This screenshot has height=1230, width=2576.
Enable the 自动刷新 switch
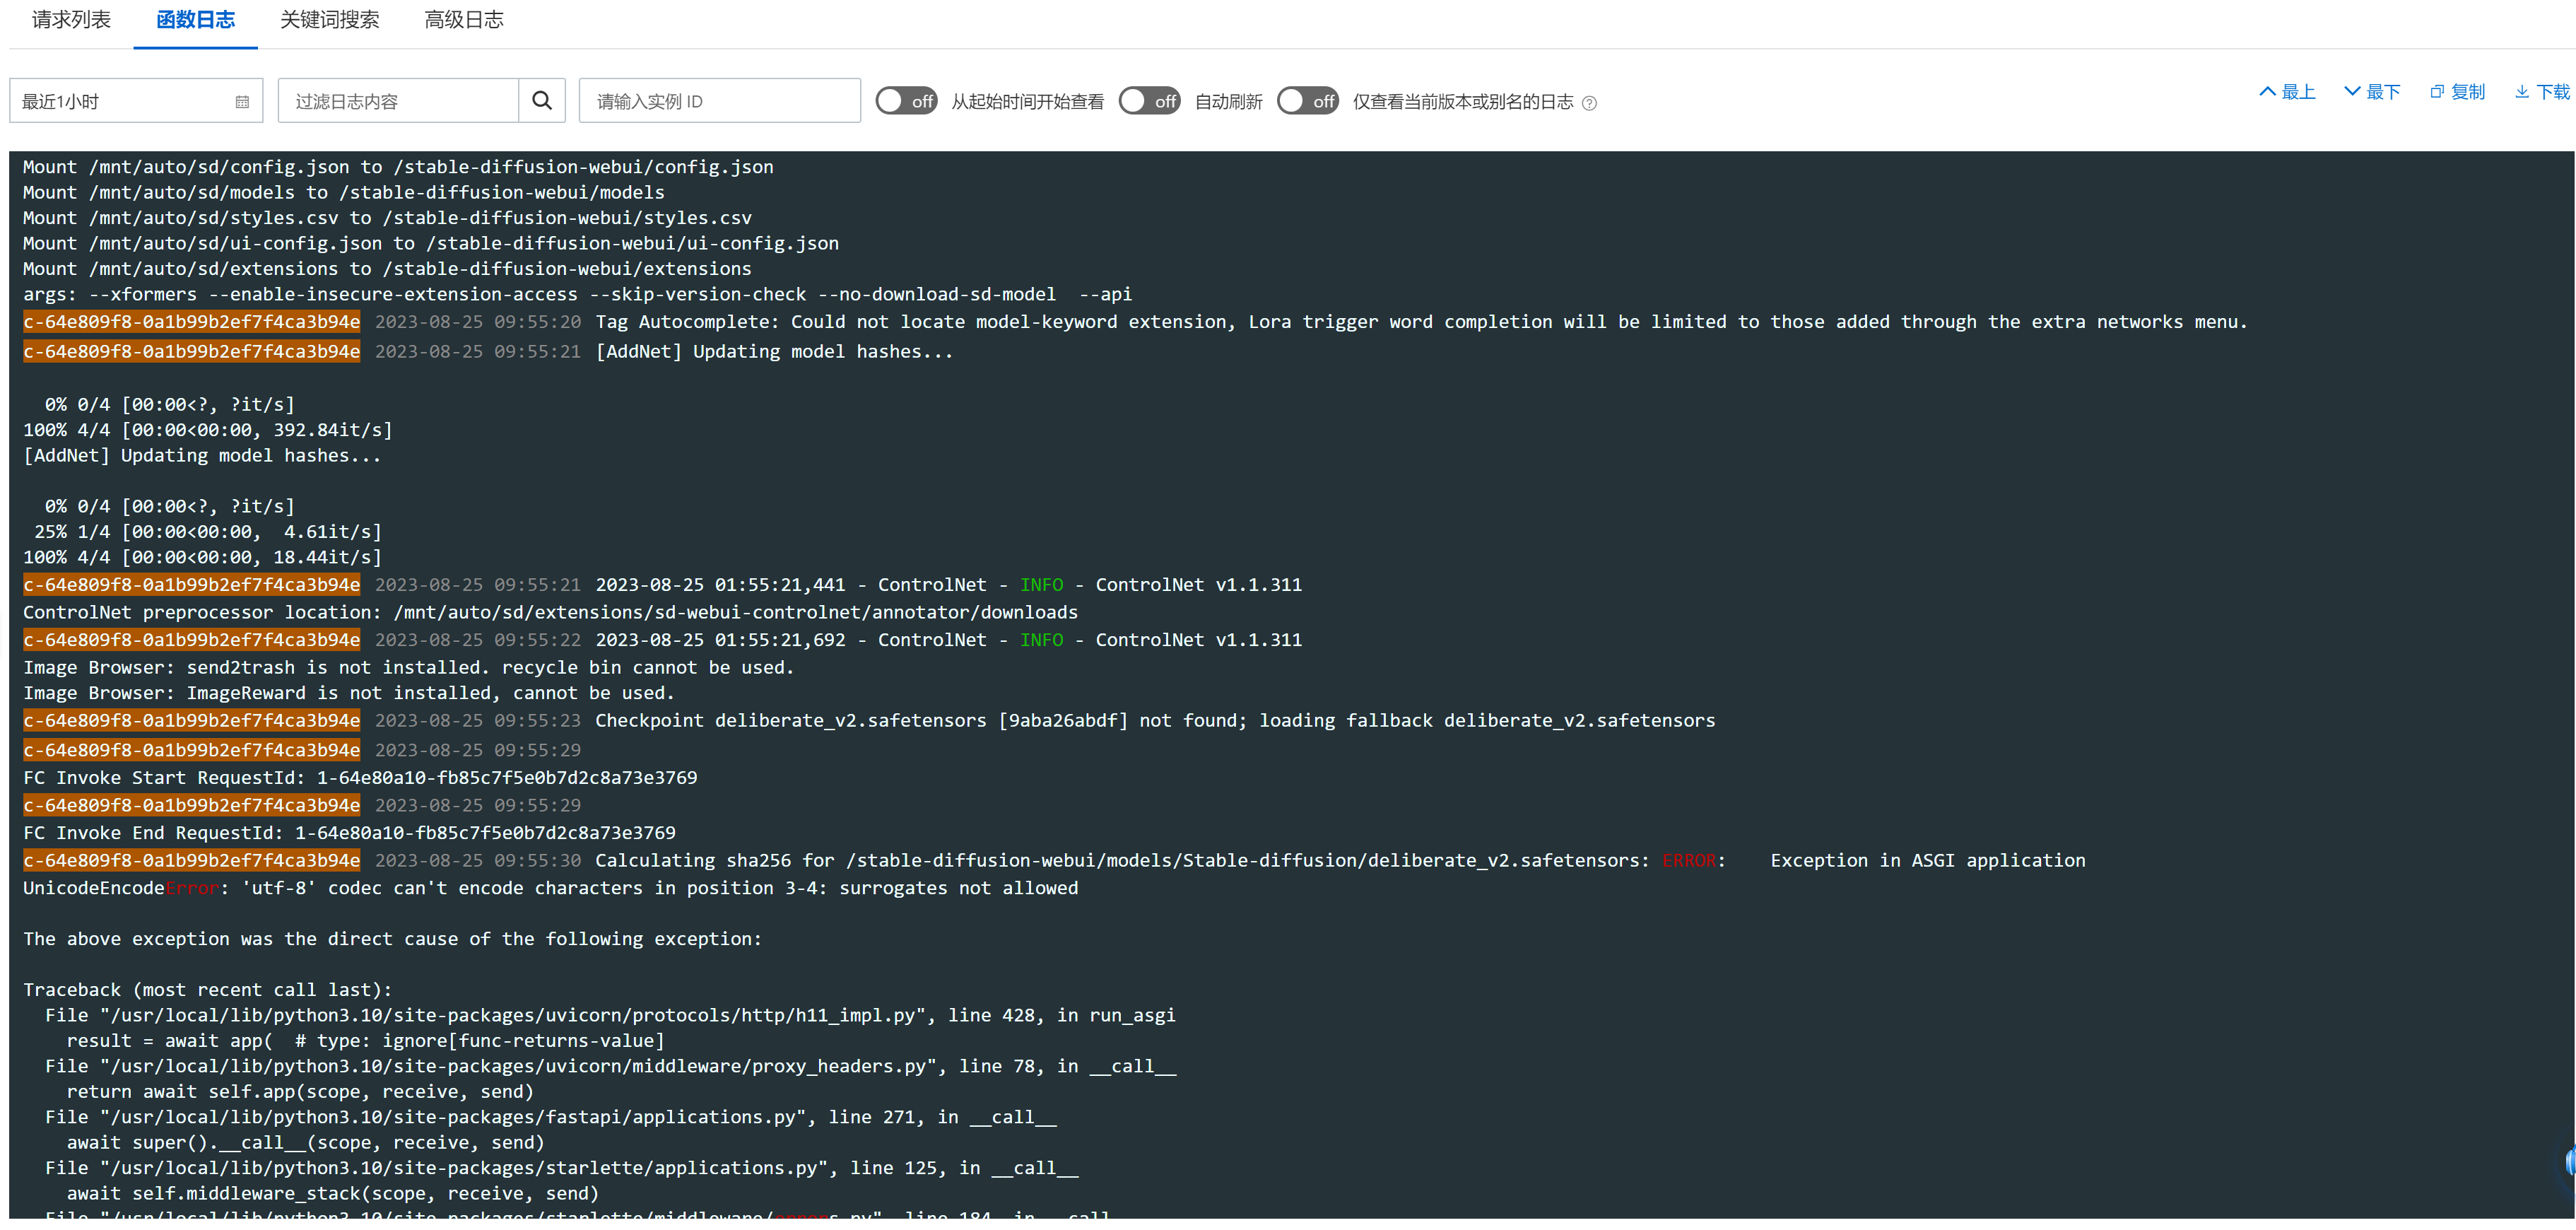click(1149, 101)
